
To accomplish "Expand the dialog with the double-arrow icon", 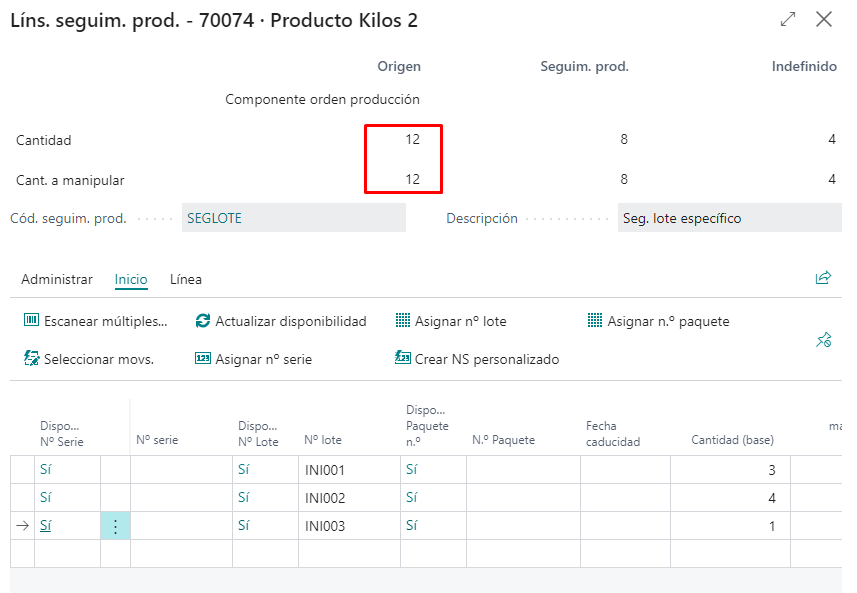I will (x=788, y=19).
